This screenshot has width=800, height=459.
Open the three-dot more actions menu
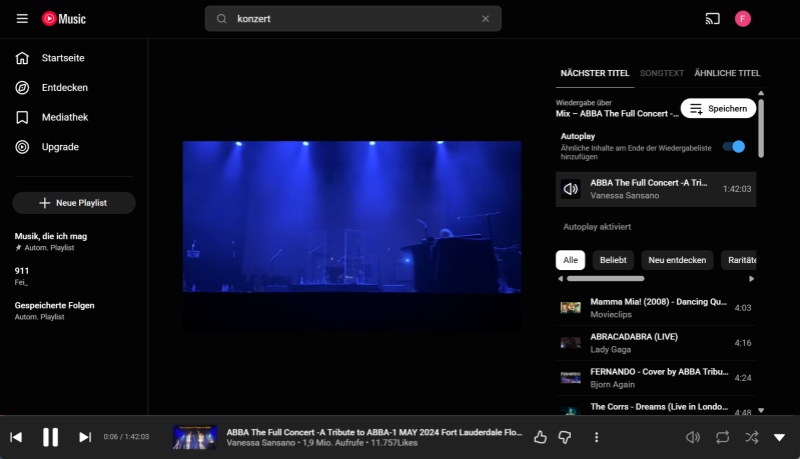click(596, 437)
